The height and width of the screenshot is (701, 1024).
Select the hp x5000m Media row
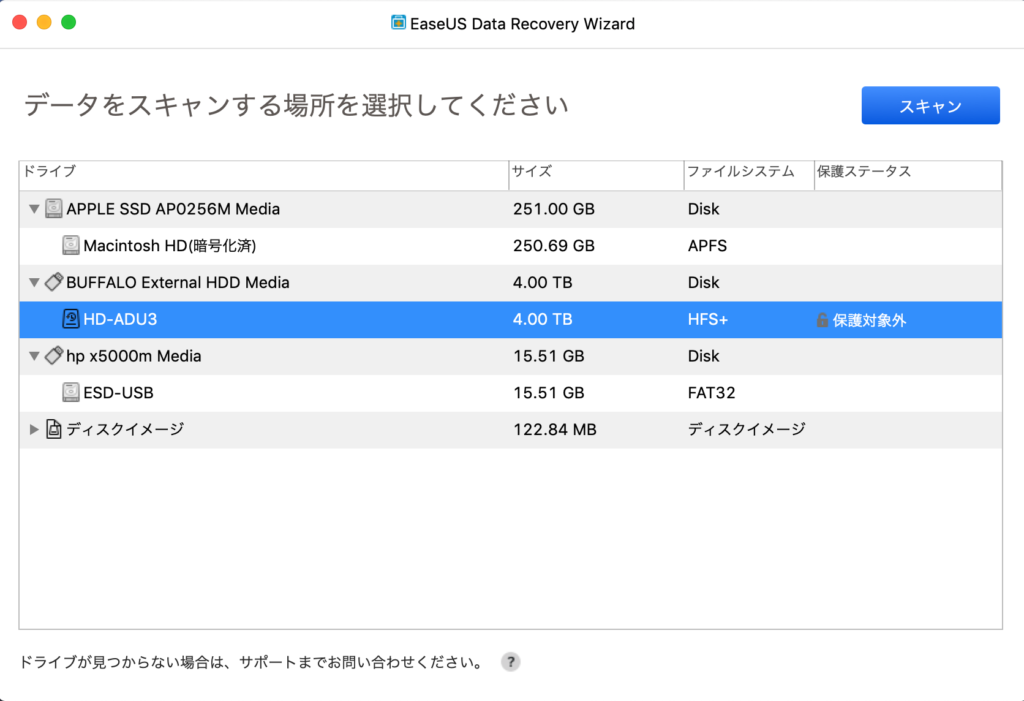point(511,356)
